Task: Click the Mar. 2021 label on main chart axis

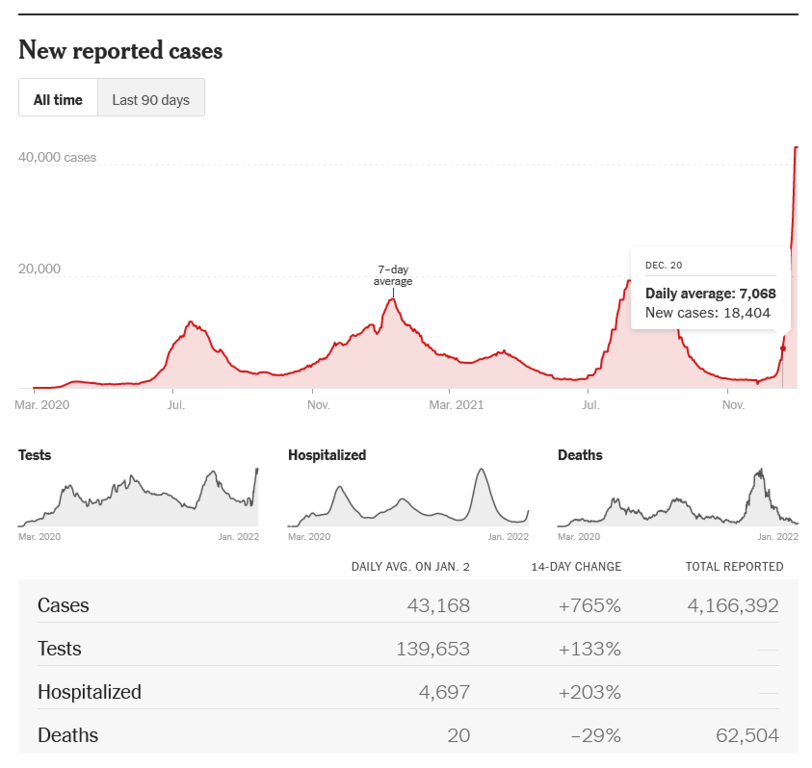Action: [x=456, y=405]
